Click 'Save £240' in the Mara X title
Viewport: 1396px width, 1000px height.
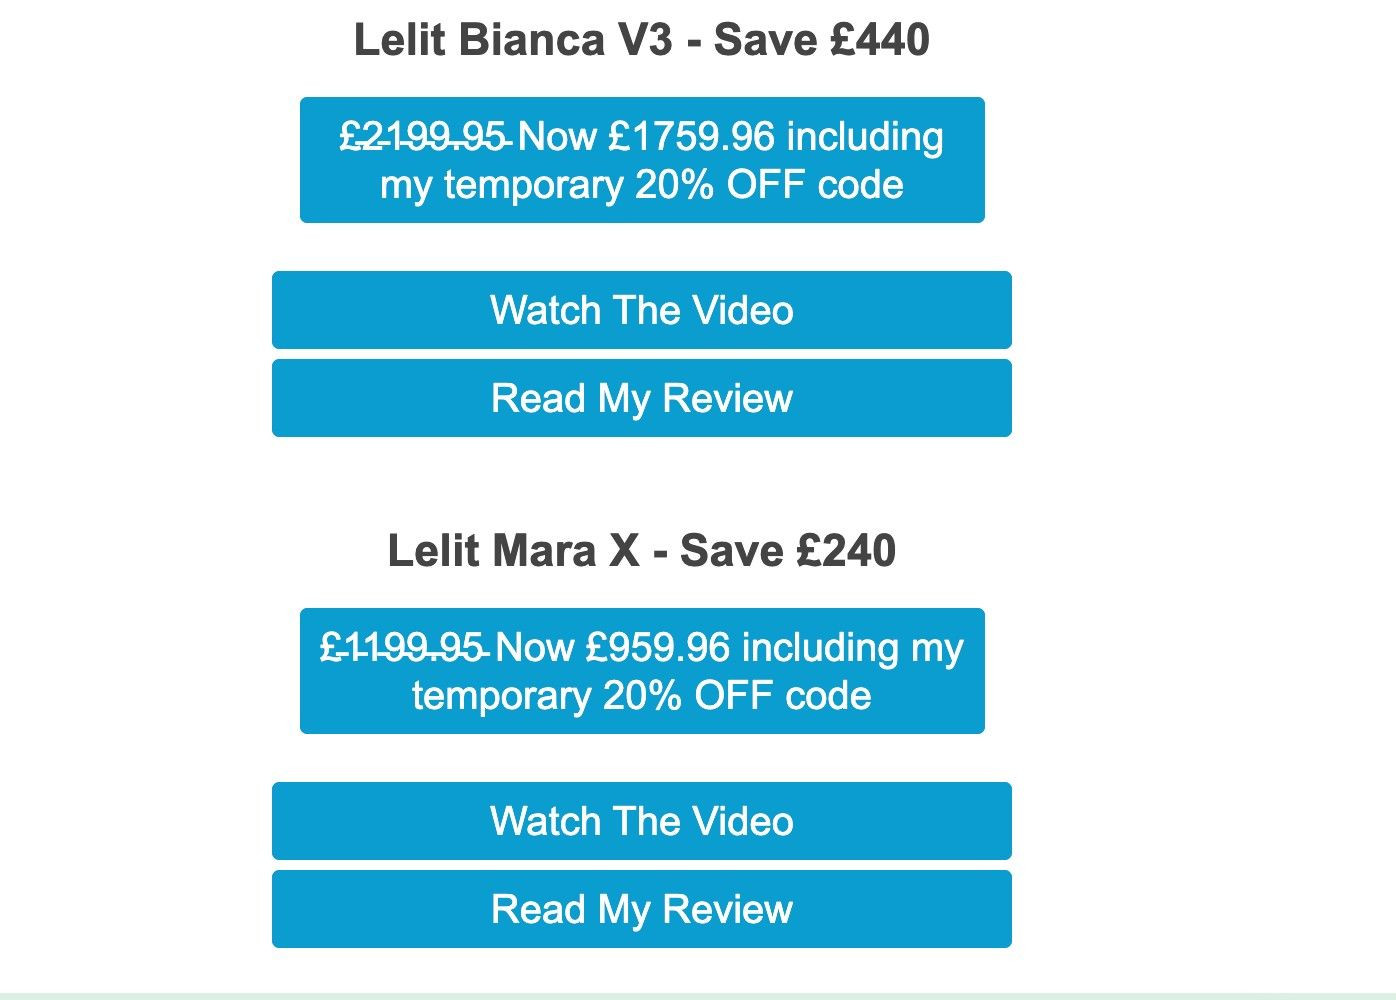pos(788,551)
